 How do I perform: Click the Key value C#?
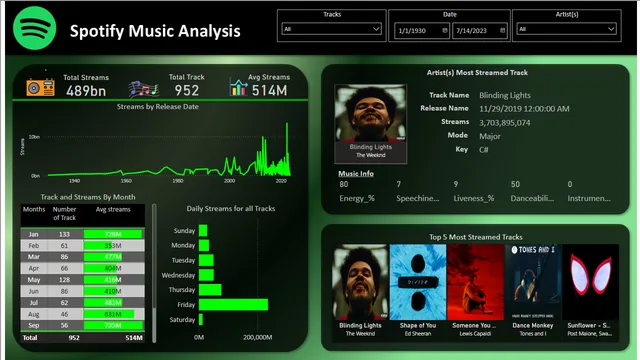(484, 150)
